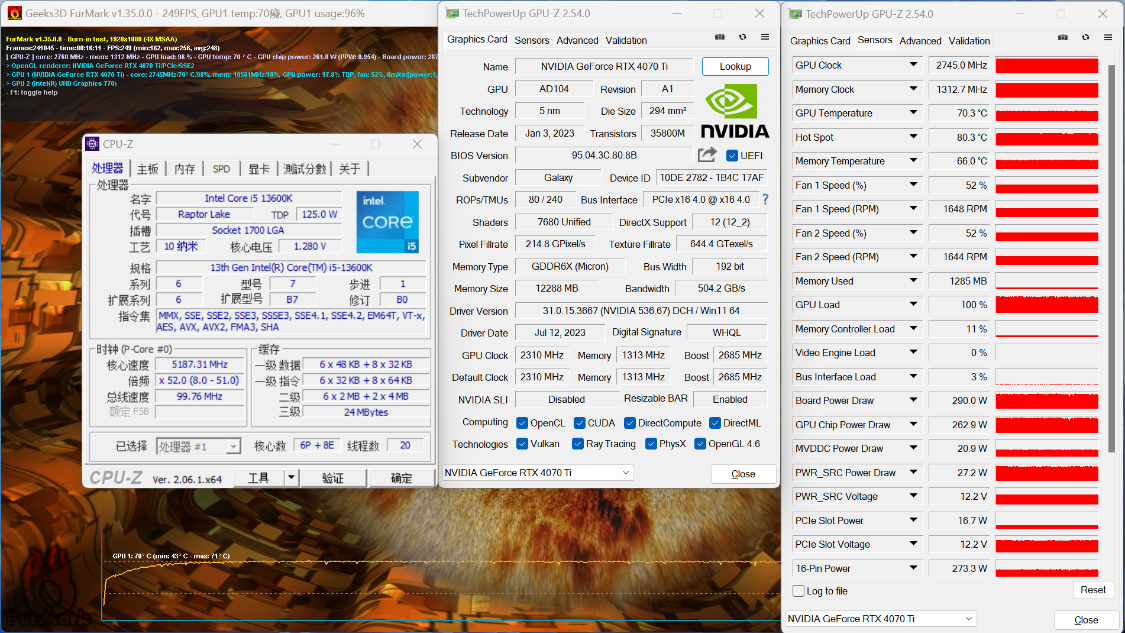Click the CPU-Z title bar app icon
The image size is (1125, 633).
coord(92,144)
